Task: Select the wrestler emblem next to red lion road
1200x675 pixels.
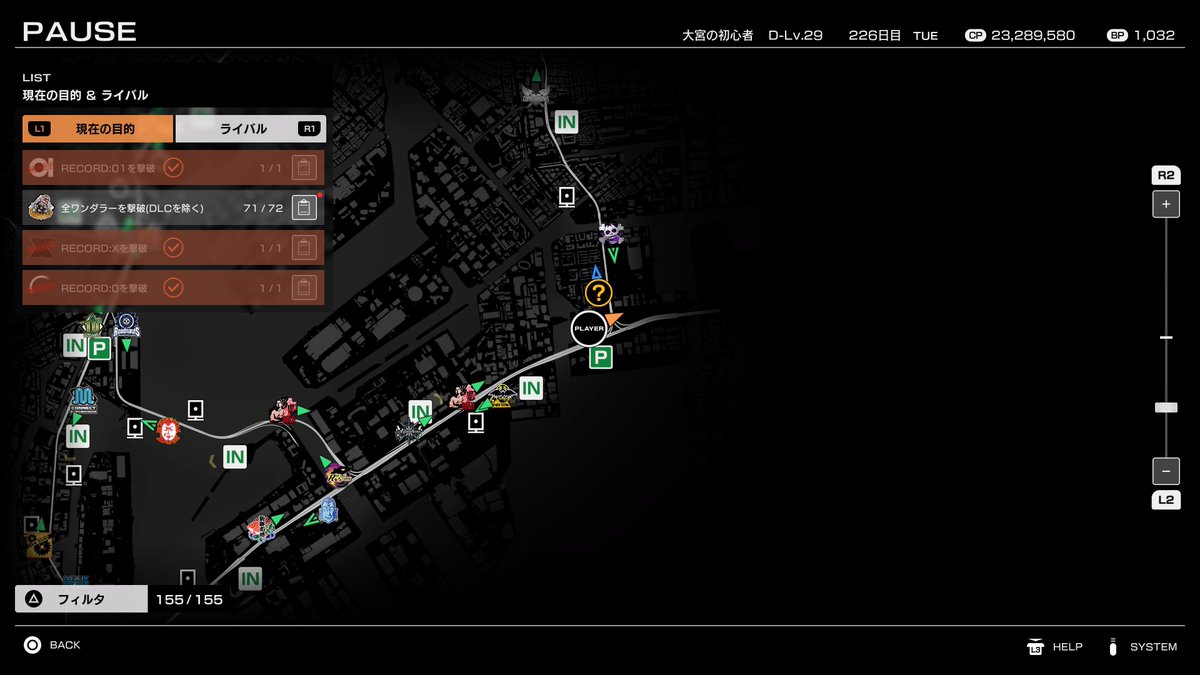Action: coord(284,410)
